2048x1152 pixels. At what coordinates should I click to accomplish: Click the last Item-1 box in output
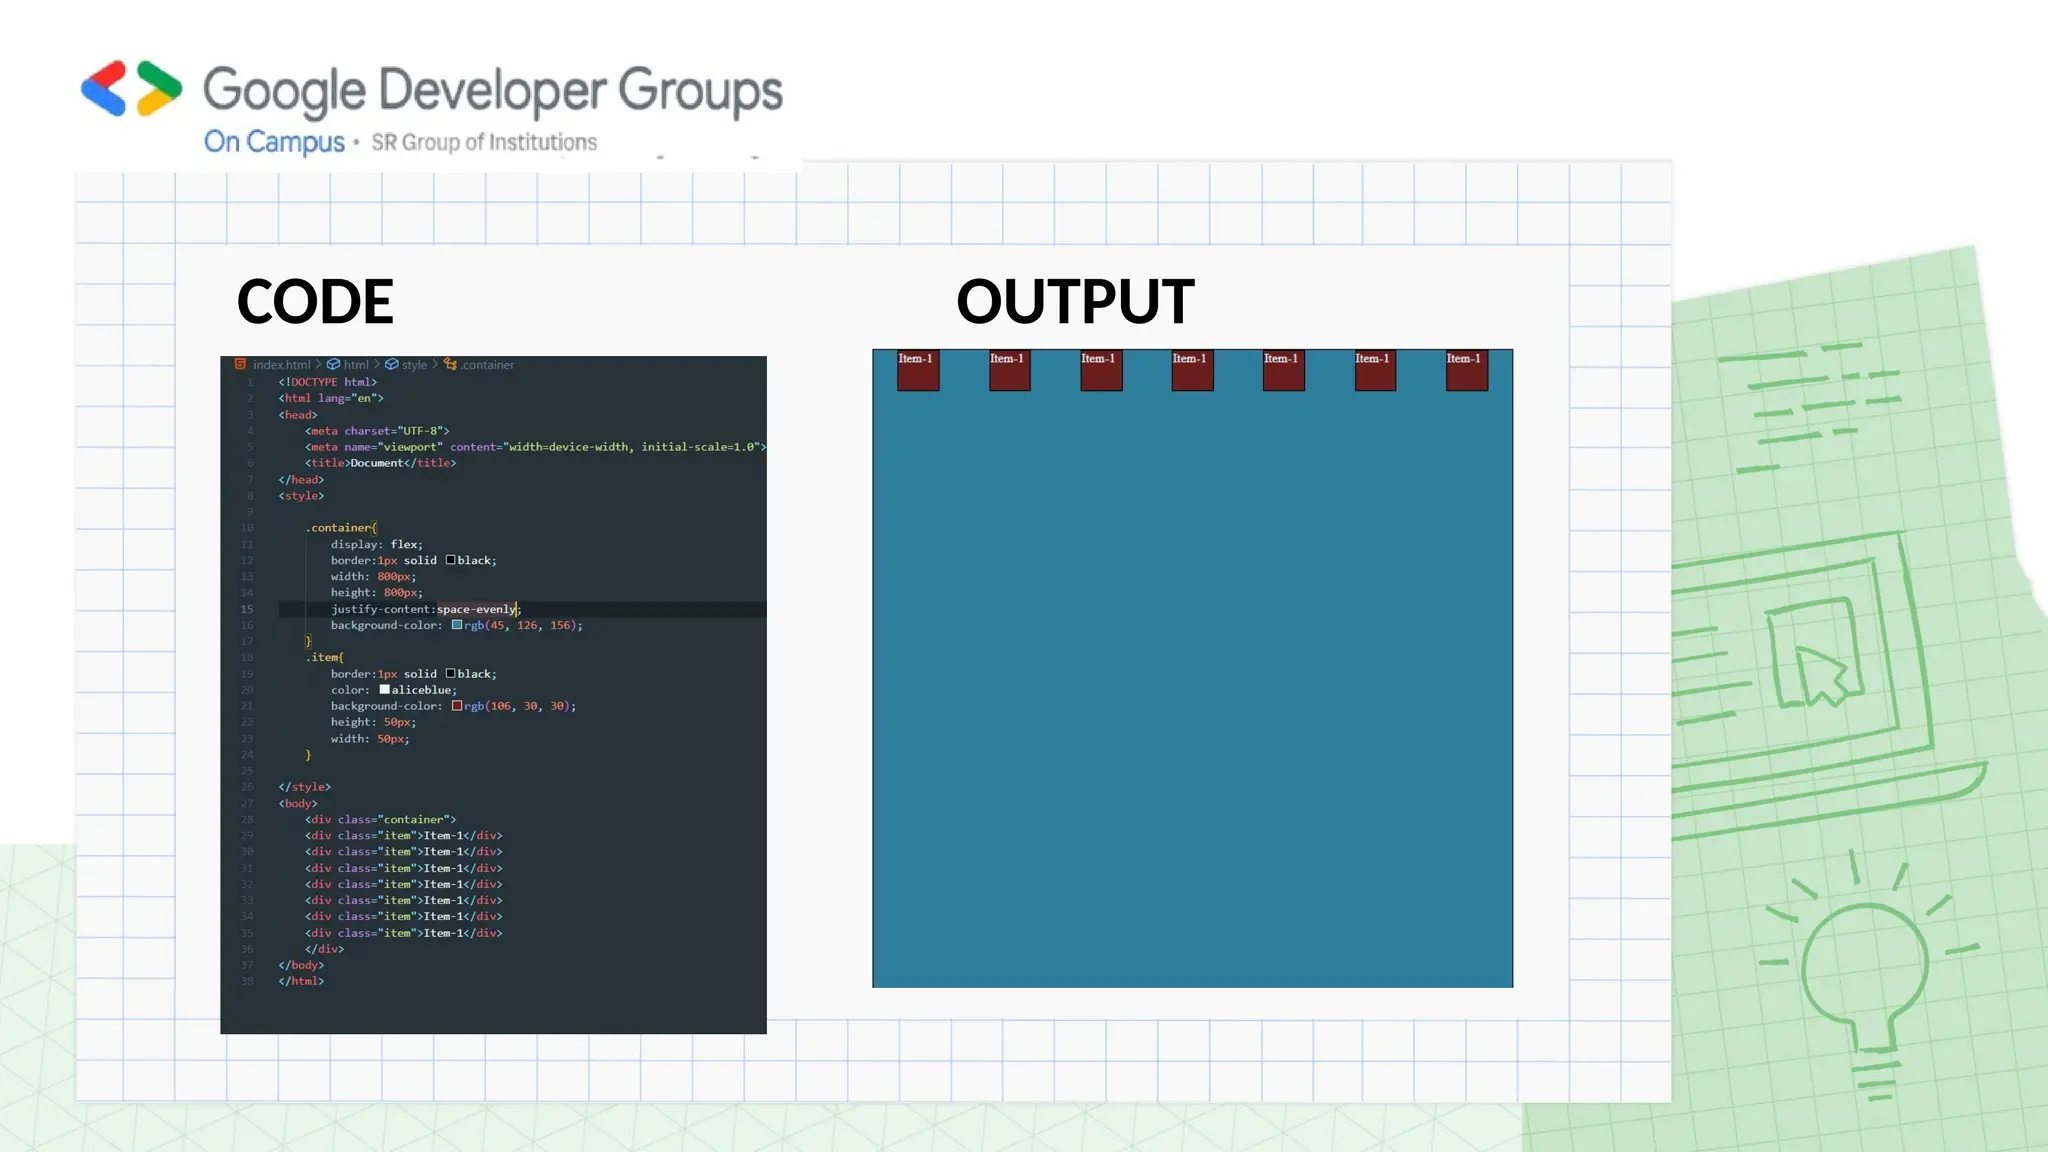(1466, 371)
